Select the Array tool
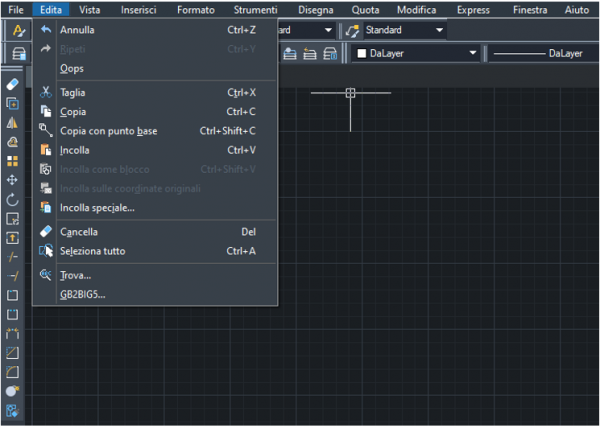 12,161
